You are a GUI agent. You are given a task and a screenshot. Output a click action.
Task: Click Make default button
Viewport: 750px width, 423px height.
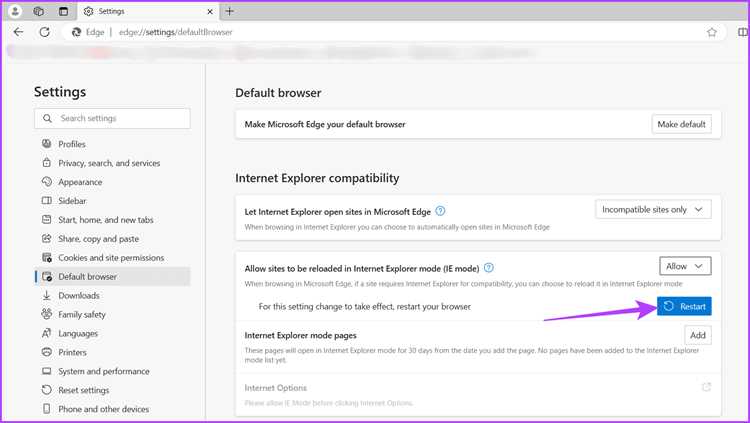click(x=682, y=124)
